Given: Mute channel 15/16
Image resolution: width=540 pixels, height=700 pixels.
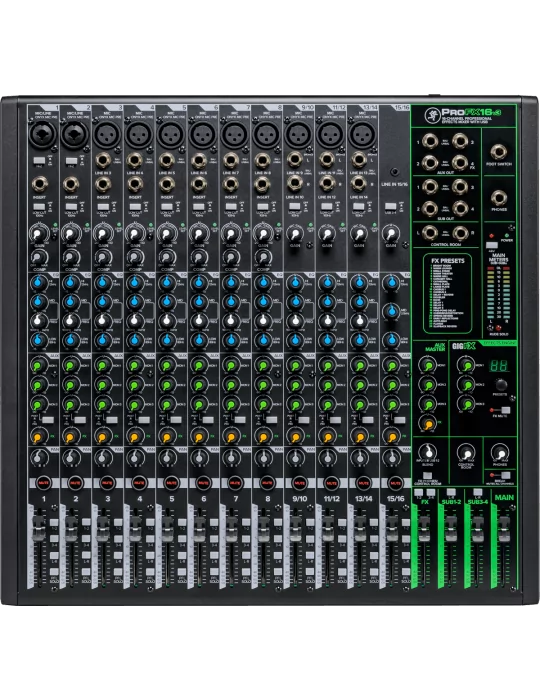Looking at the screenshot, I should 395,483.
